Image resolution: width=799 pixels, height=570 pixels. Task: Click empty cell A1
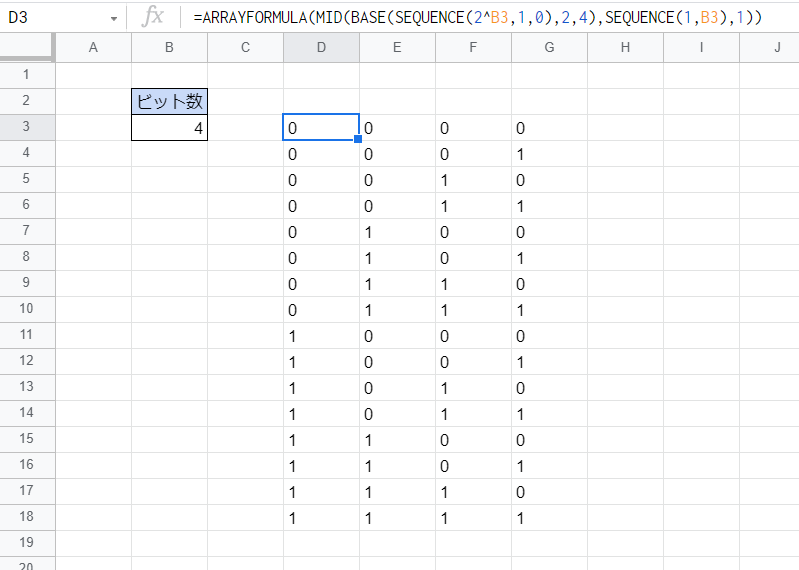tap(93, 75)
